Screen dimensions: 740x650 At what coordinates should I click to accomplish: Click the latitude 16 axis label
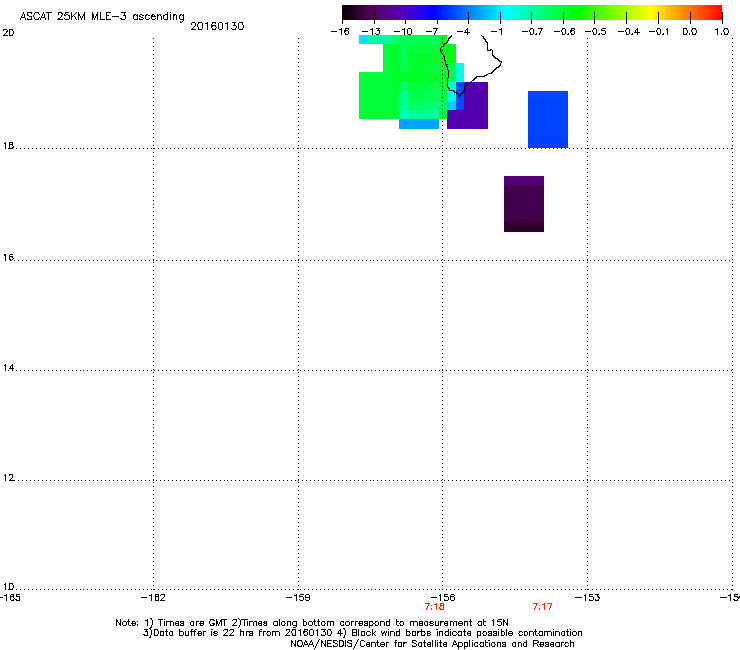[8, 258]
